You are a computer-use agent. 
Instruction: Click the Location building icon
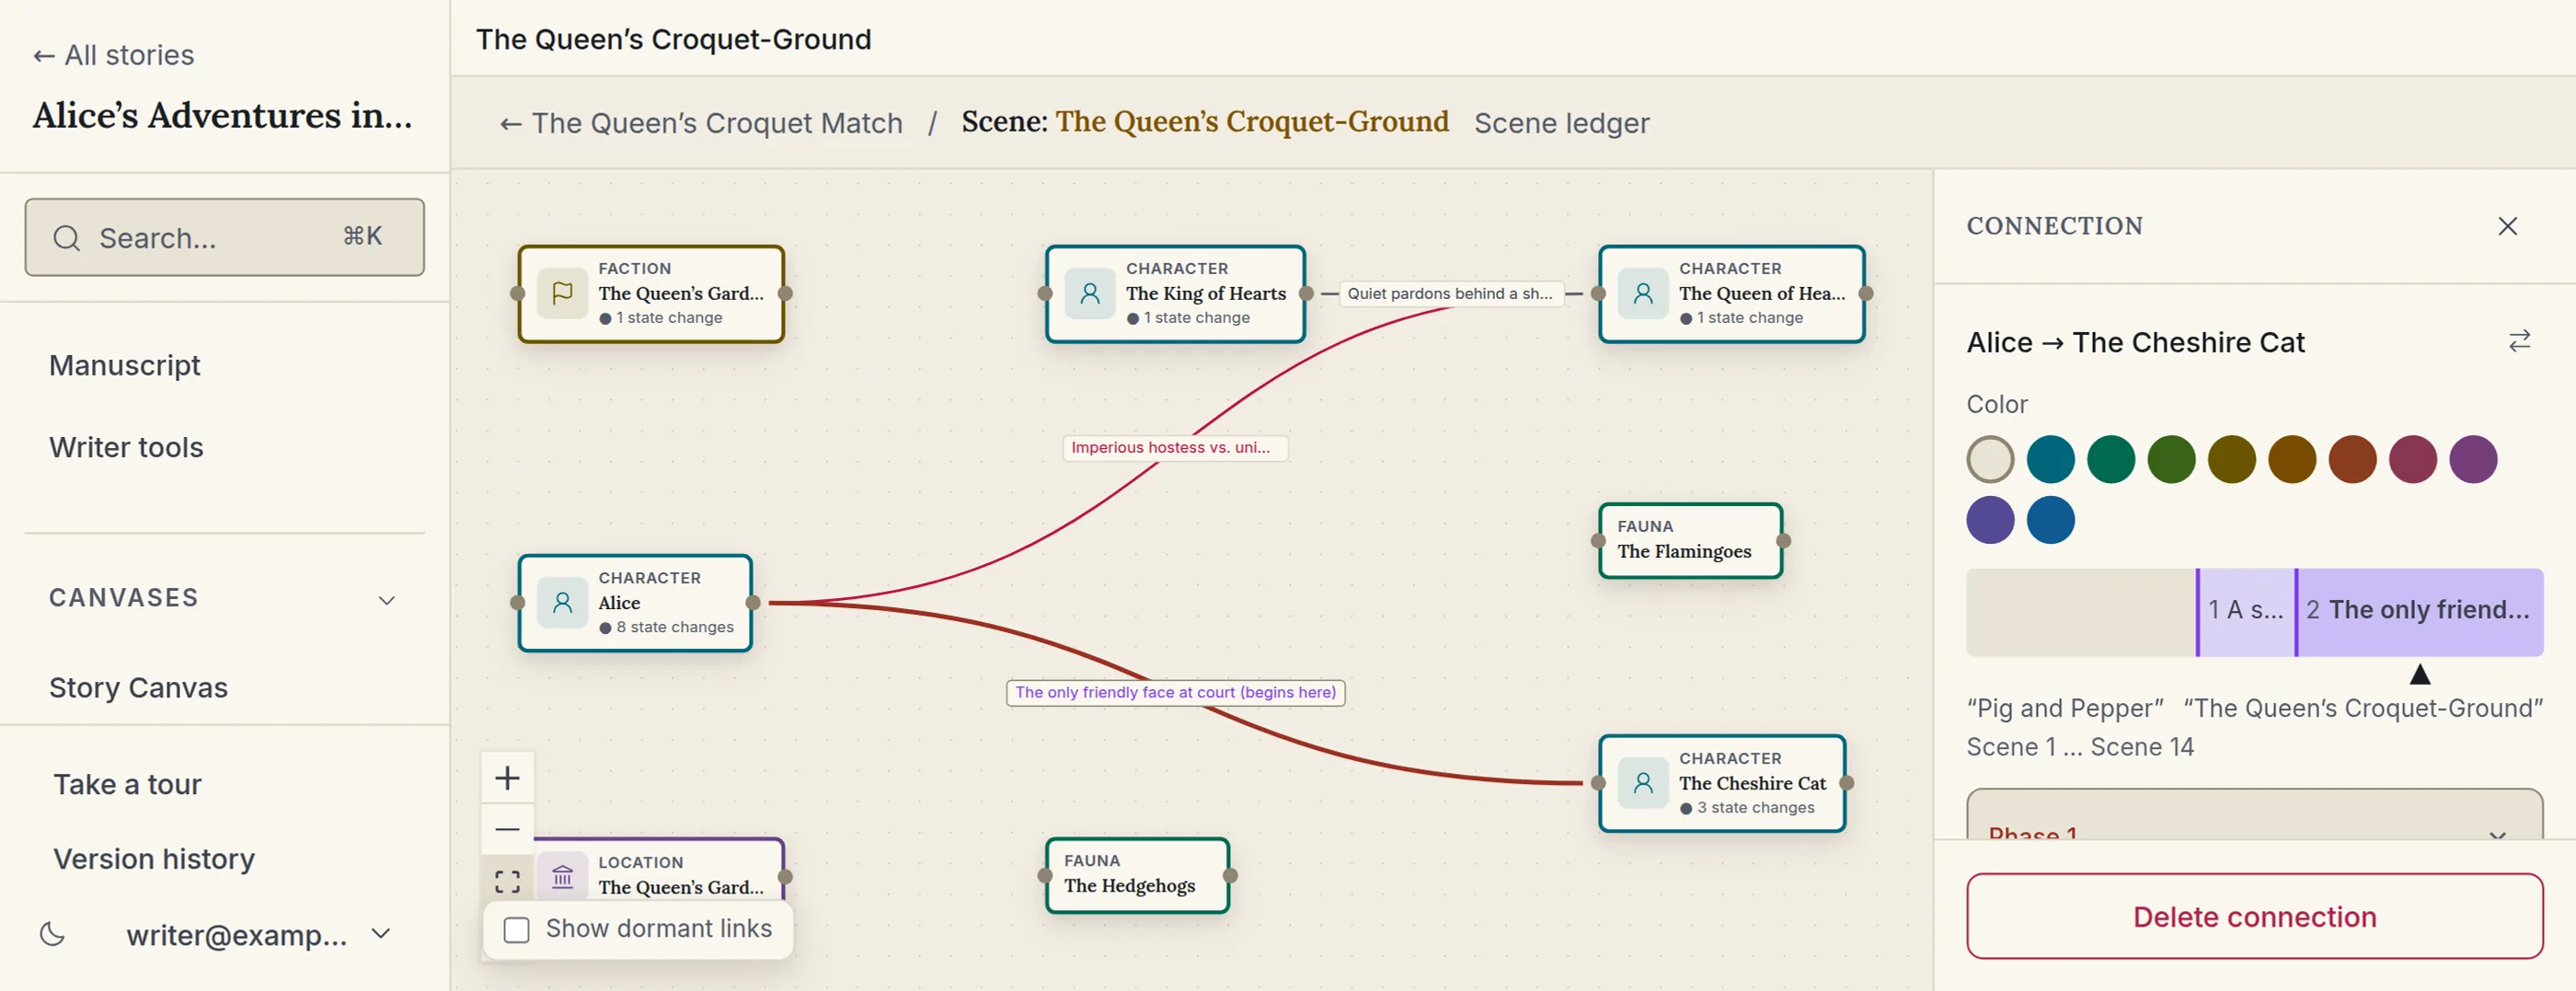562,877
